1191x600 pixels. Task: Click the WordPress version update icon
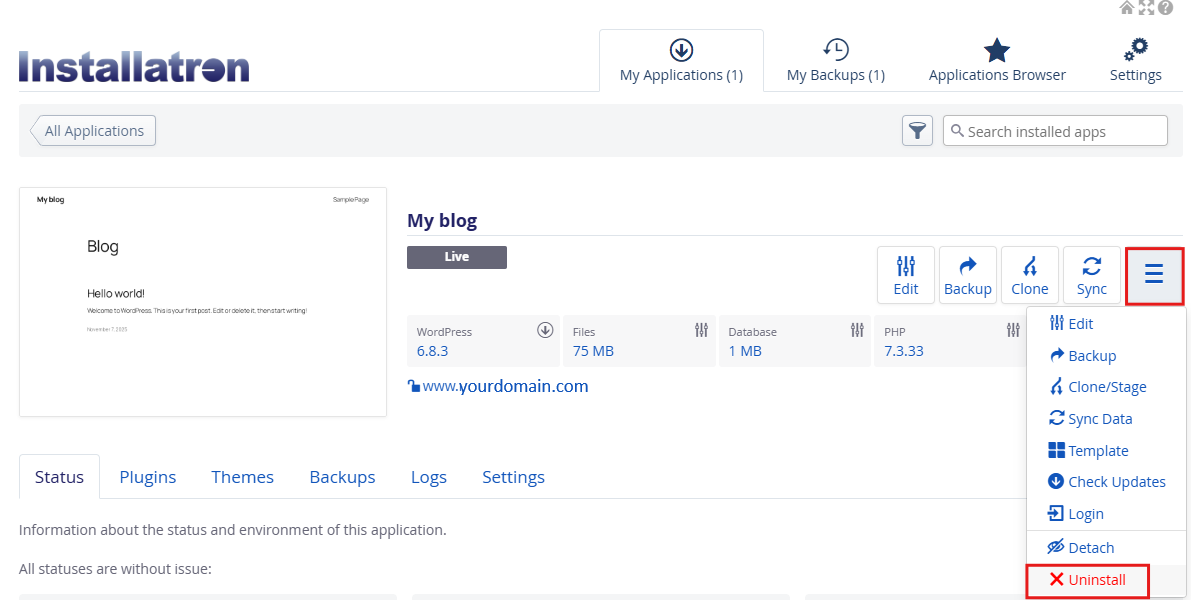tap(545, 330)
